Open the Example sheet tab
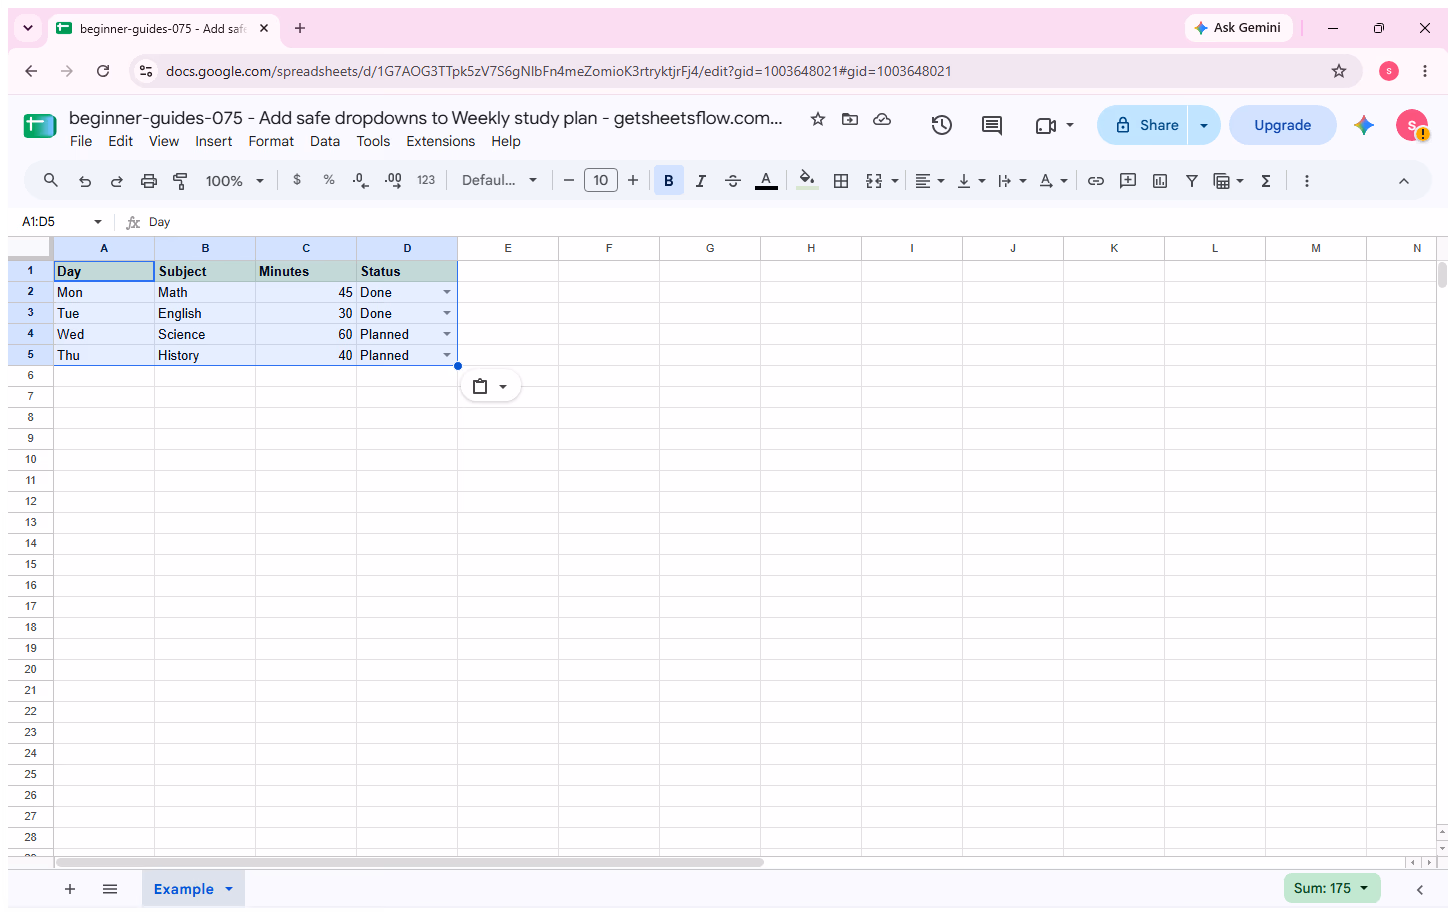This screenshot has height=916, width=1456. [x=193, y=889]
